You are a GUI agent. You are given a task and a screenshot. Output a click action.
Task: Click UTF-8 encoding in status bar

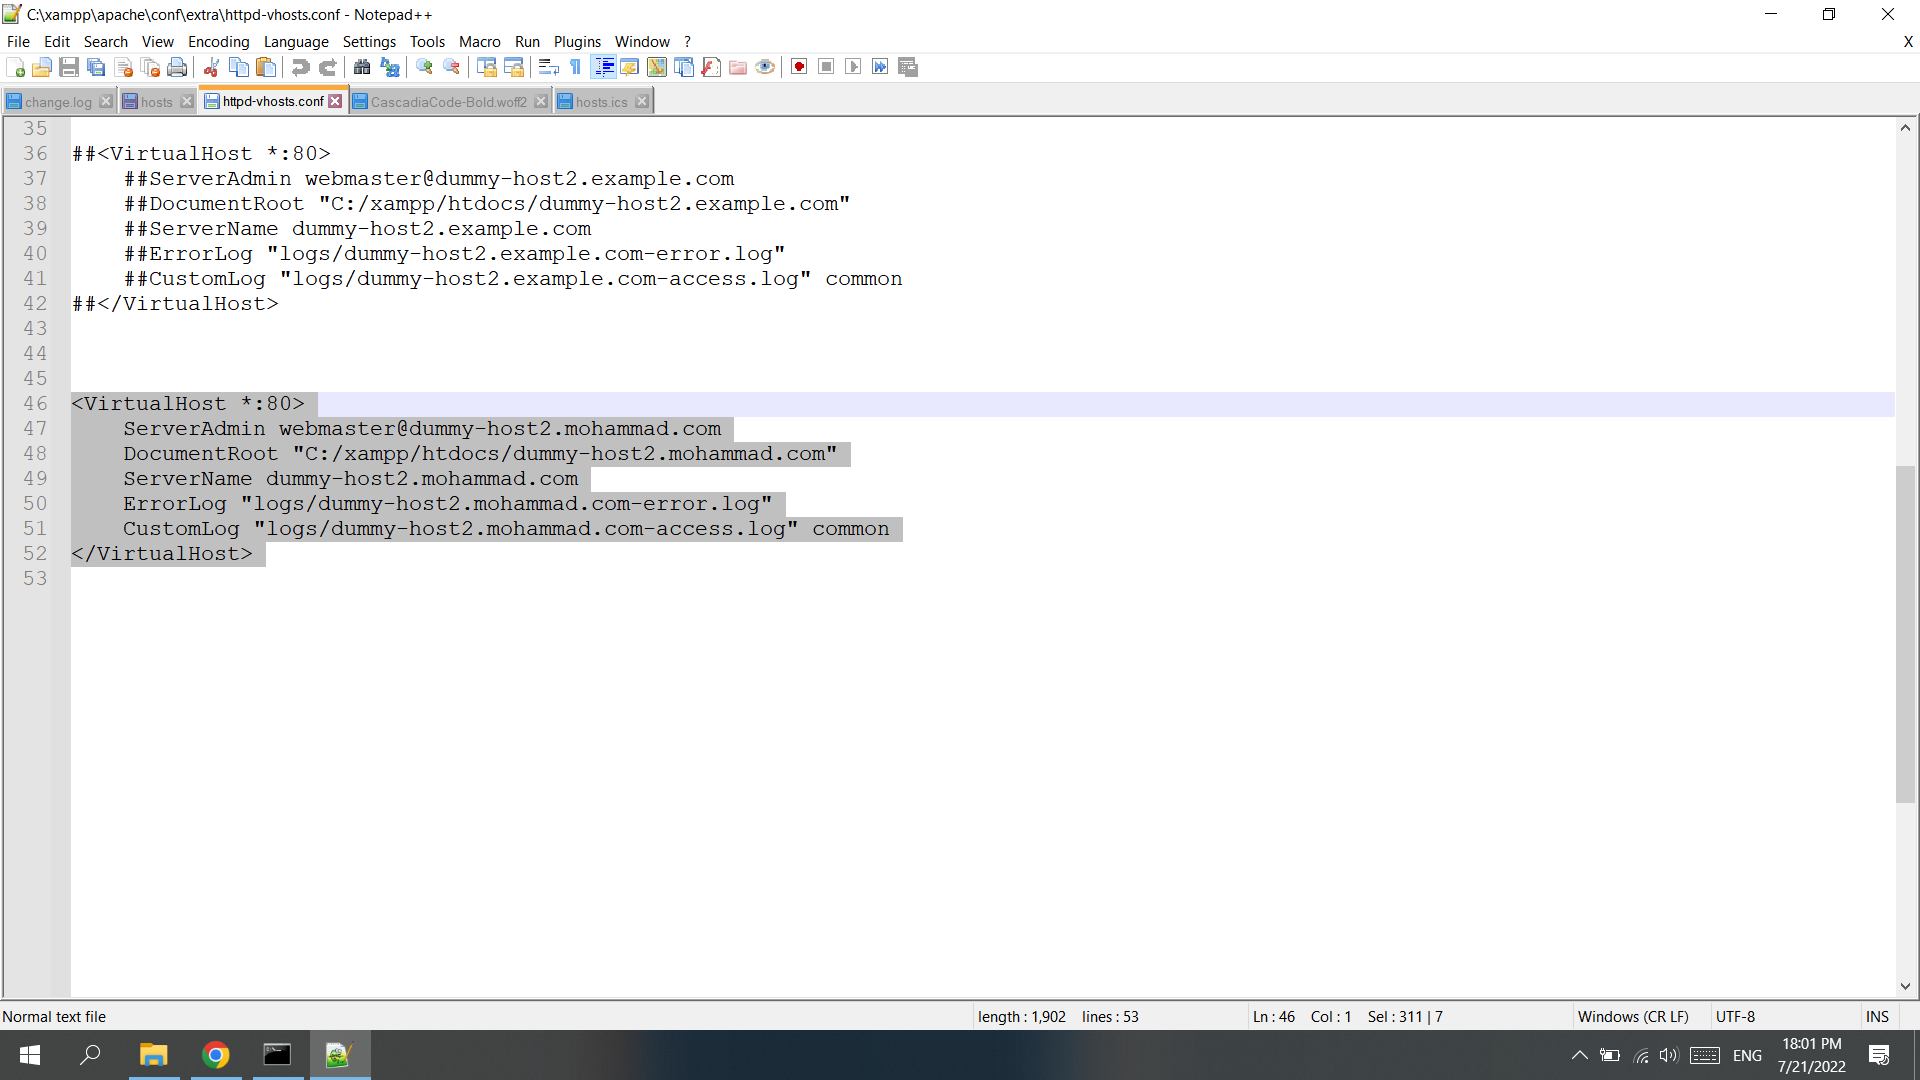tap(1736, 1016)
